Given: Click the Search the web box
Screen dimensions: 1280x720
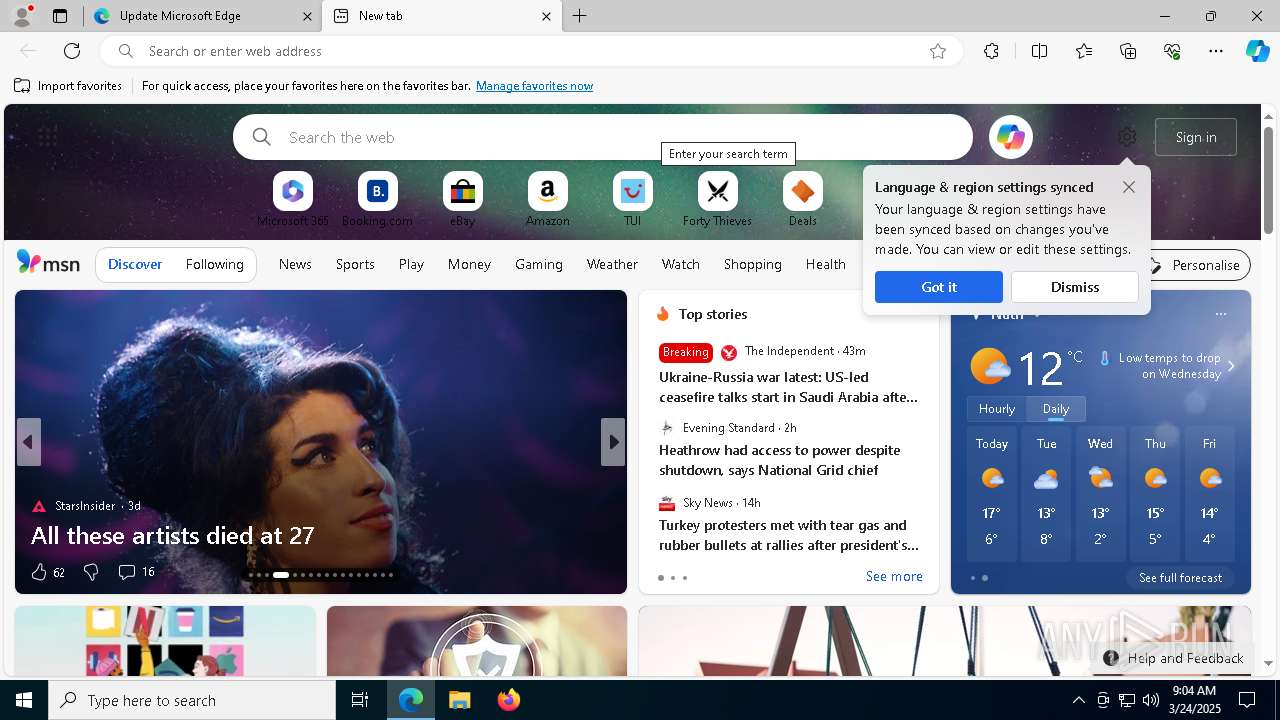Looking at the screenshot, I should tap(603, 137).
